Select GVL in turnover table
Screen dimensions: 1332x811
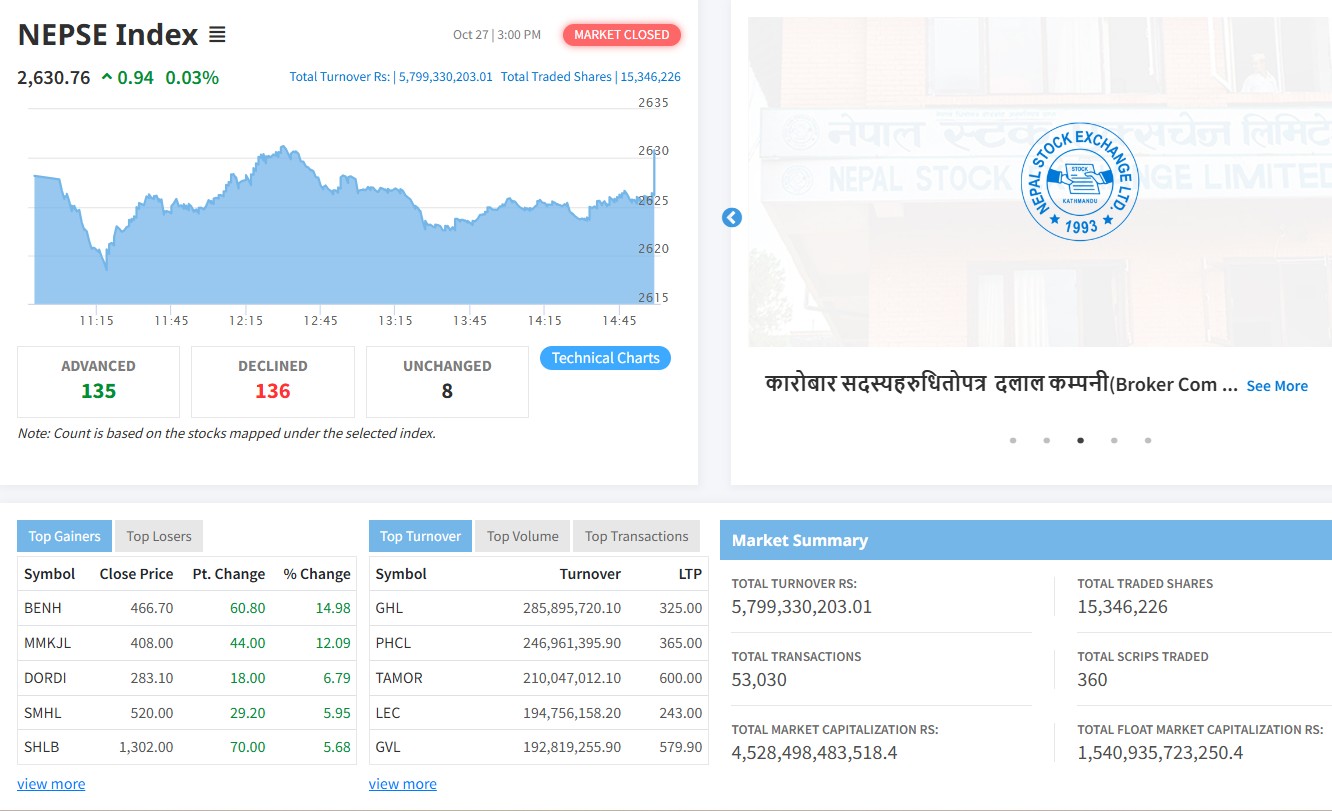(x=389, y=747)
